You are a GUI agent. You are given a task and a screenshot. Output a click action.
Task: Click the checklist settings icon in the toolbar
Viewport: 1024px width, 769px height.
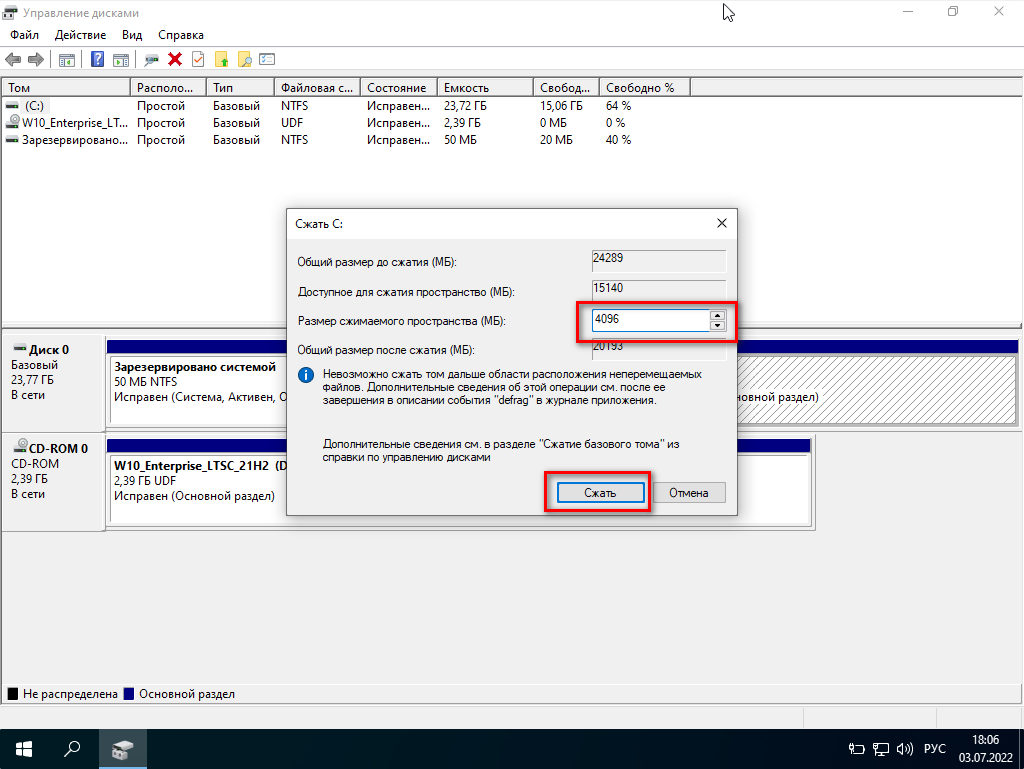point(267,60)
